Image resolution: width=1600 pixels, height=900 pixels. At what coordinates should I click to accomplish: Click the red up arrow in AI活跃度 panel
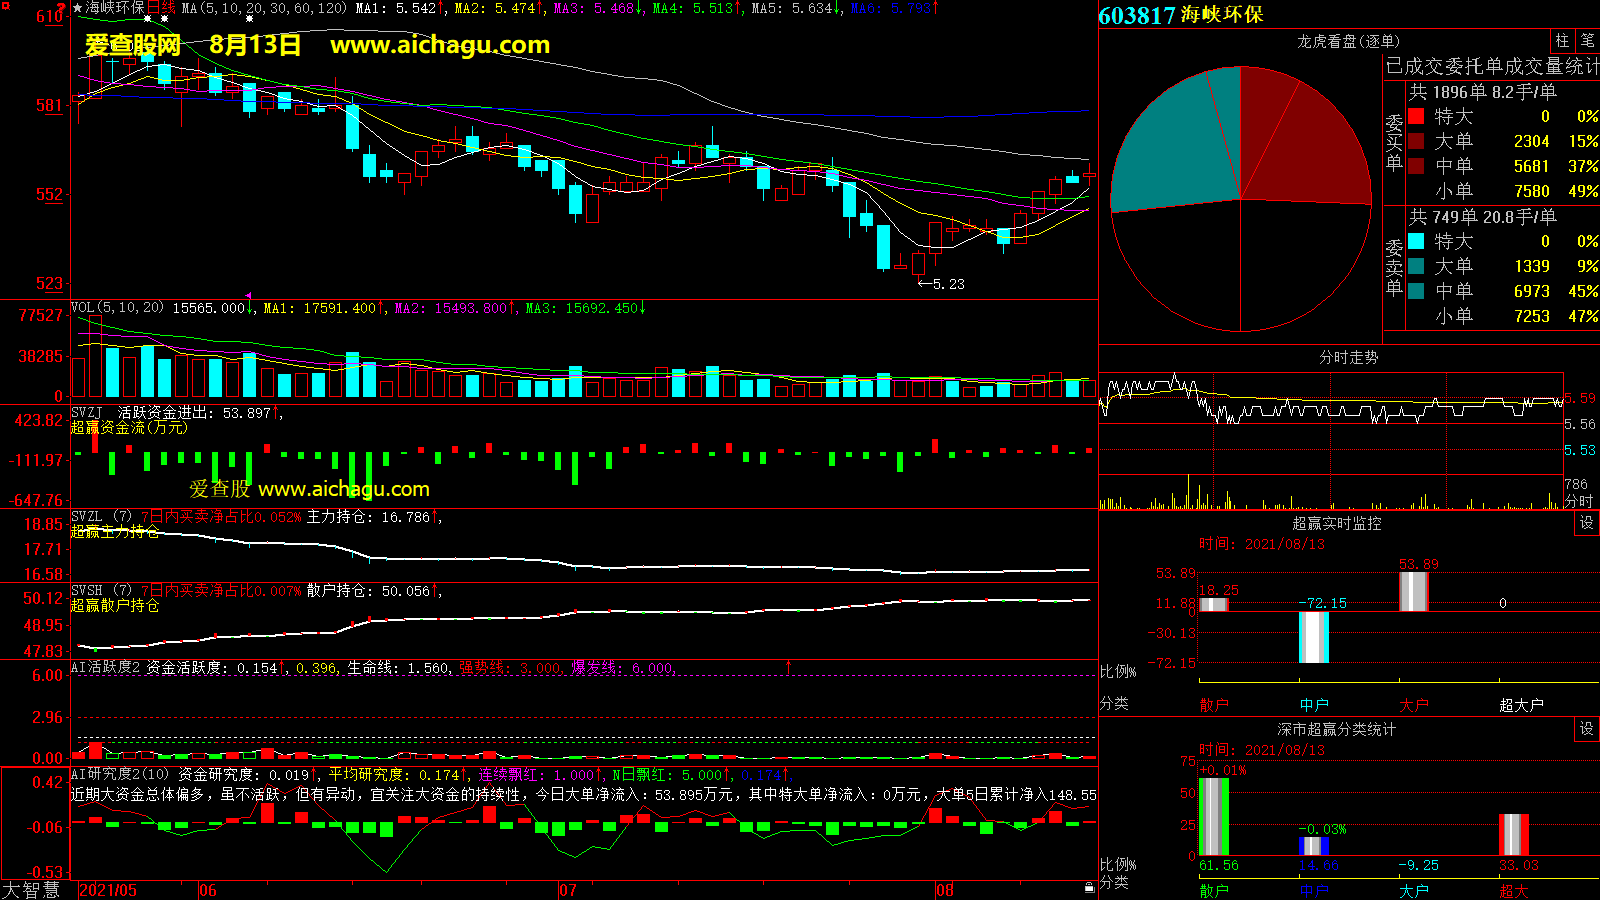click(788, 666)
